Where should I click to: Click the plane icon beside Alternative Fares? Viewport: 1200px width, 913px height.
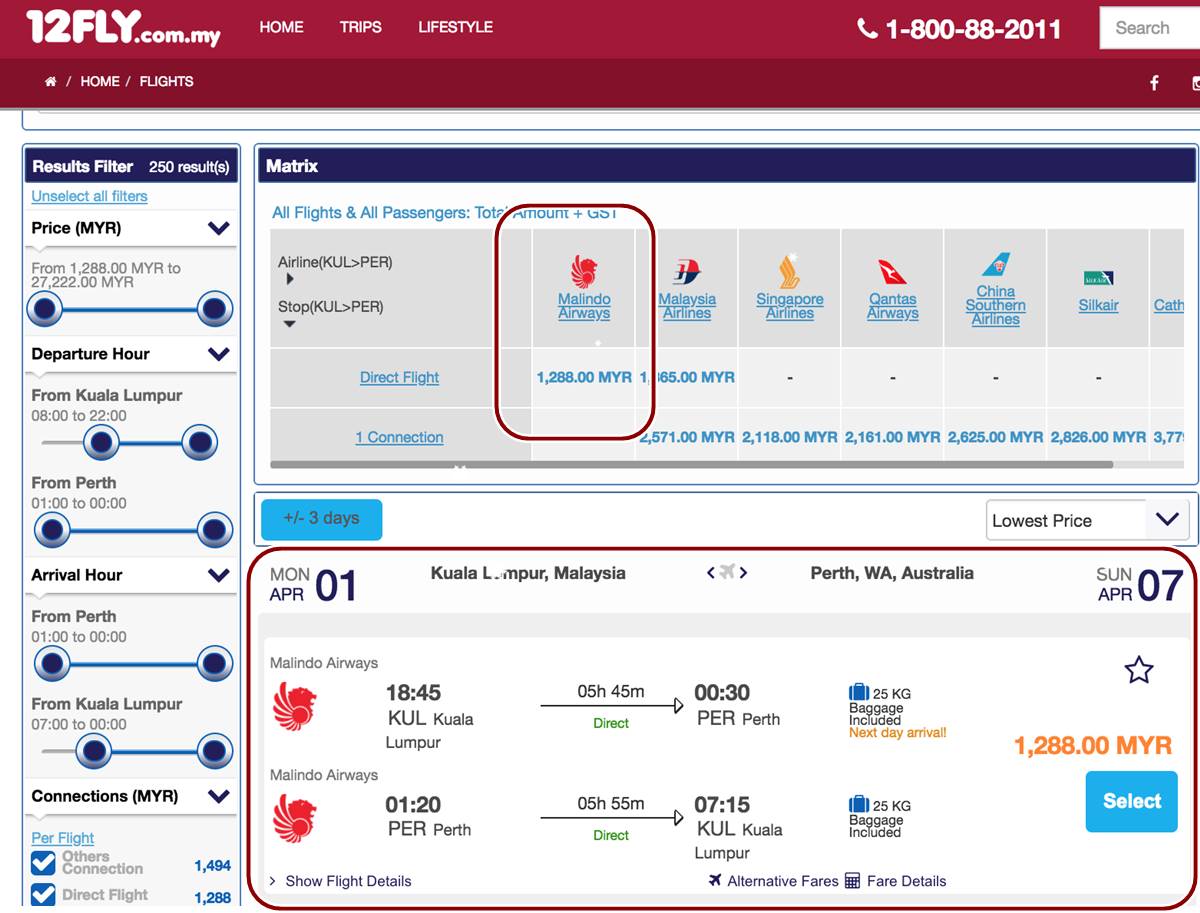(x=715, y=880)
